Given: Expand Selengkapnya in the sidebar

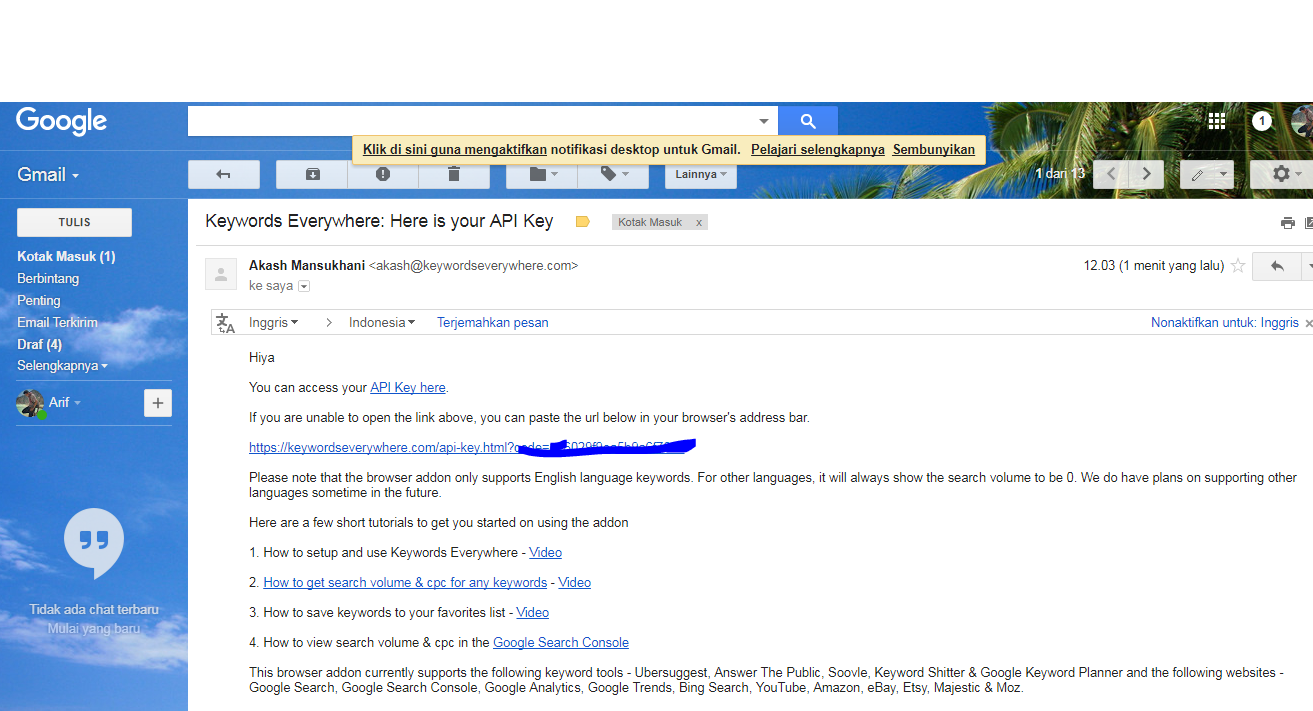Looking at the screenshot, I should [x=62, y=366].
